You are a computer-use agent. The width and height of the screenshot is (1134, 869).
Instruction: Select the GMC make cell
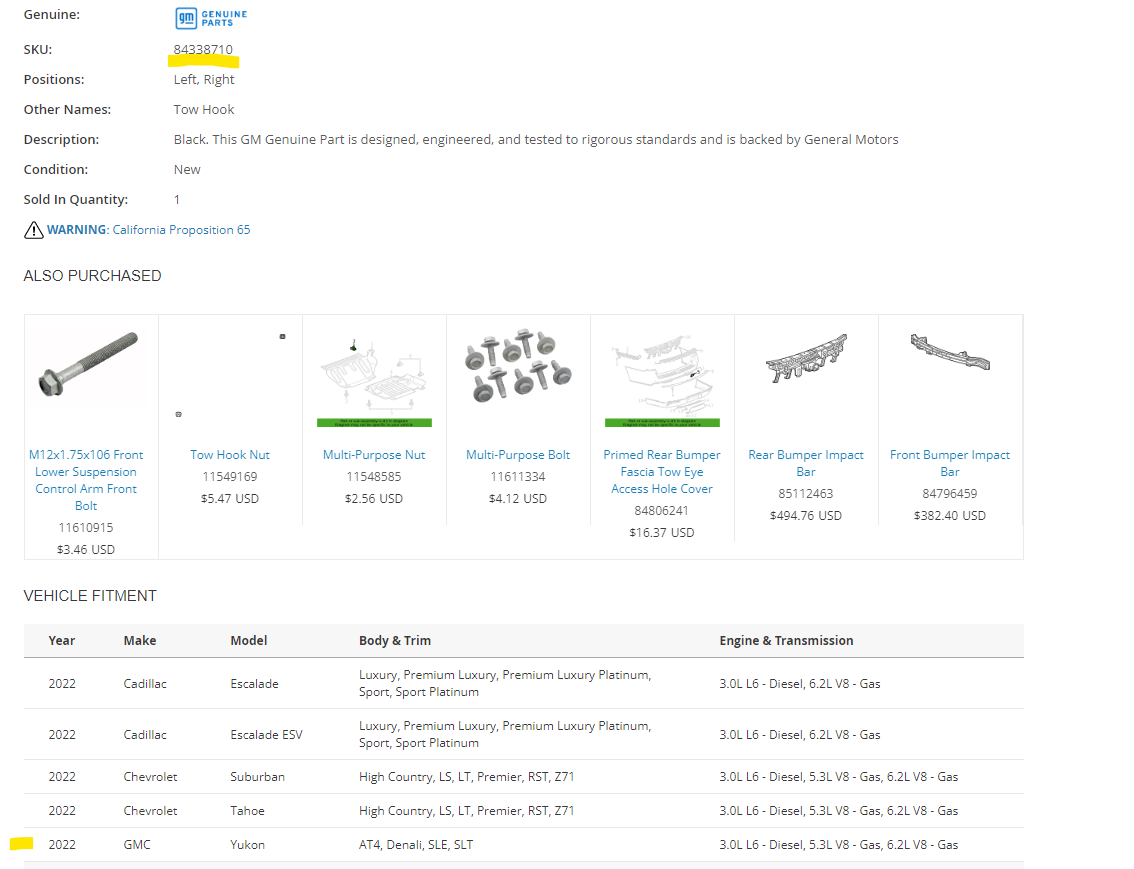137,844
